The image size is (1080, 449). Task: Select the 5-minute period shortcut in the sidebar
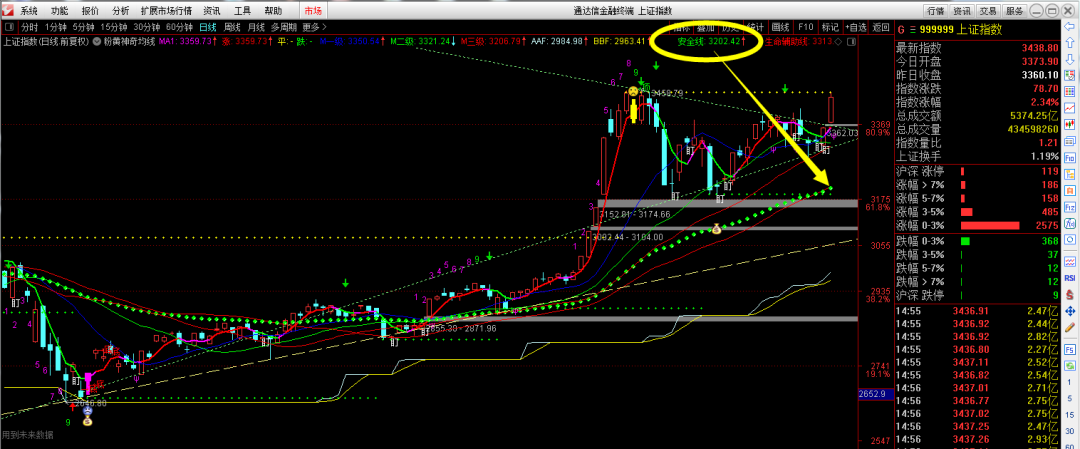1070,398
